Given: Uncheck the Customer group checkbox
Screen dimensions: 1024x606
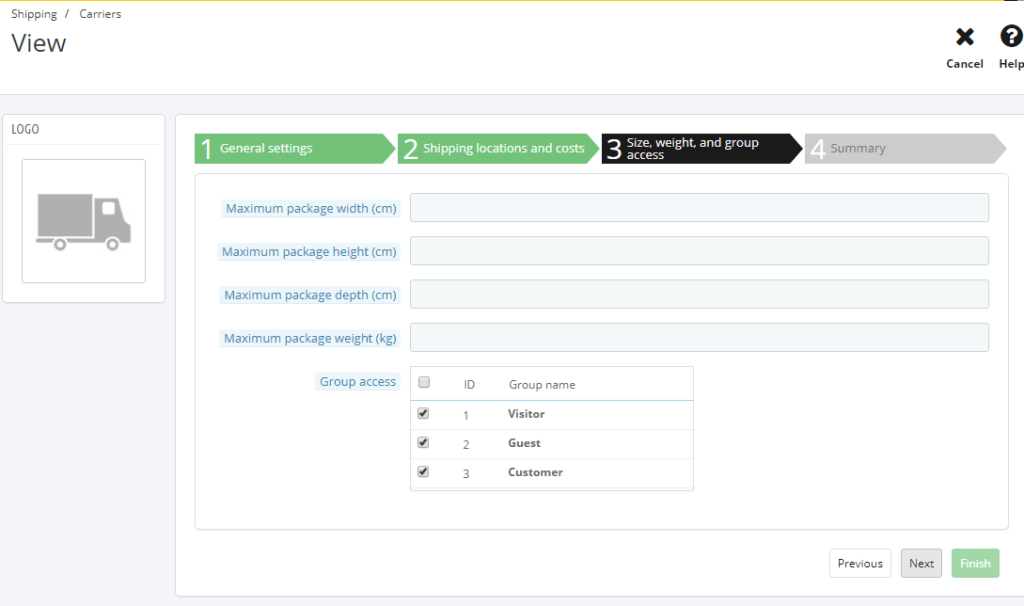Looking at the screenshot, I should [423, 471].
